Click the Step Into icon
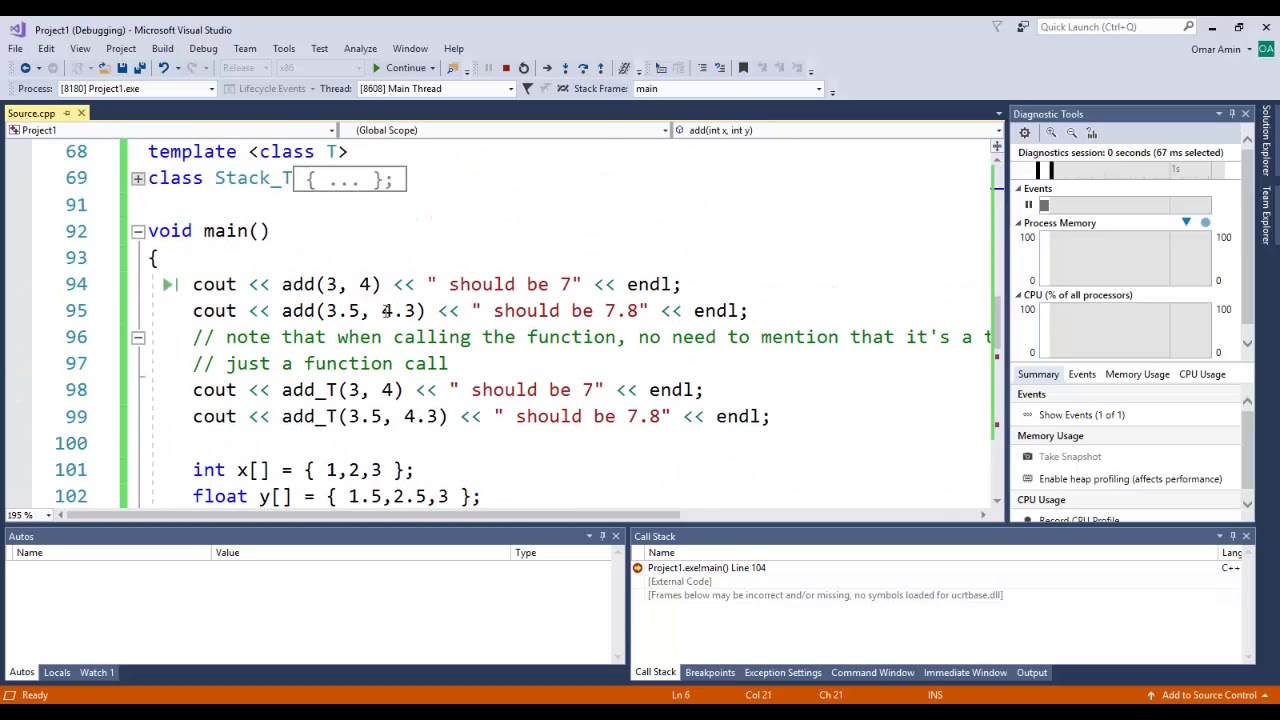Screen dimensions: 1280x720 tap(565, 68)
